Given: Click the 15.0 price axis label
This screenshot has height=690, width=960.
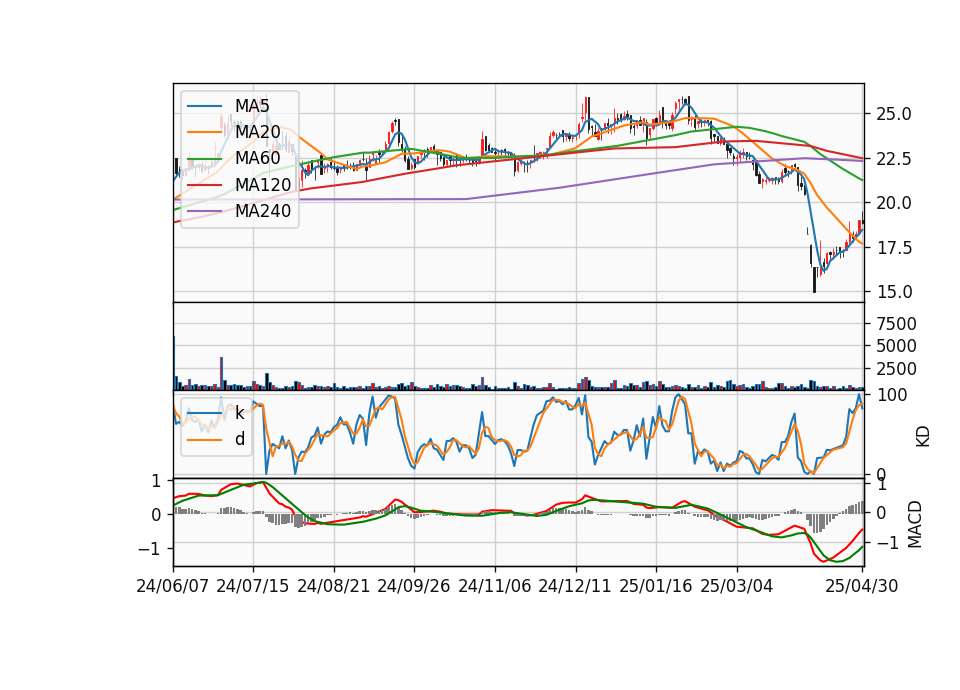Looking at the screenshot, I should [894, 293].
